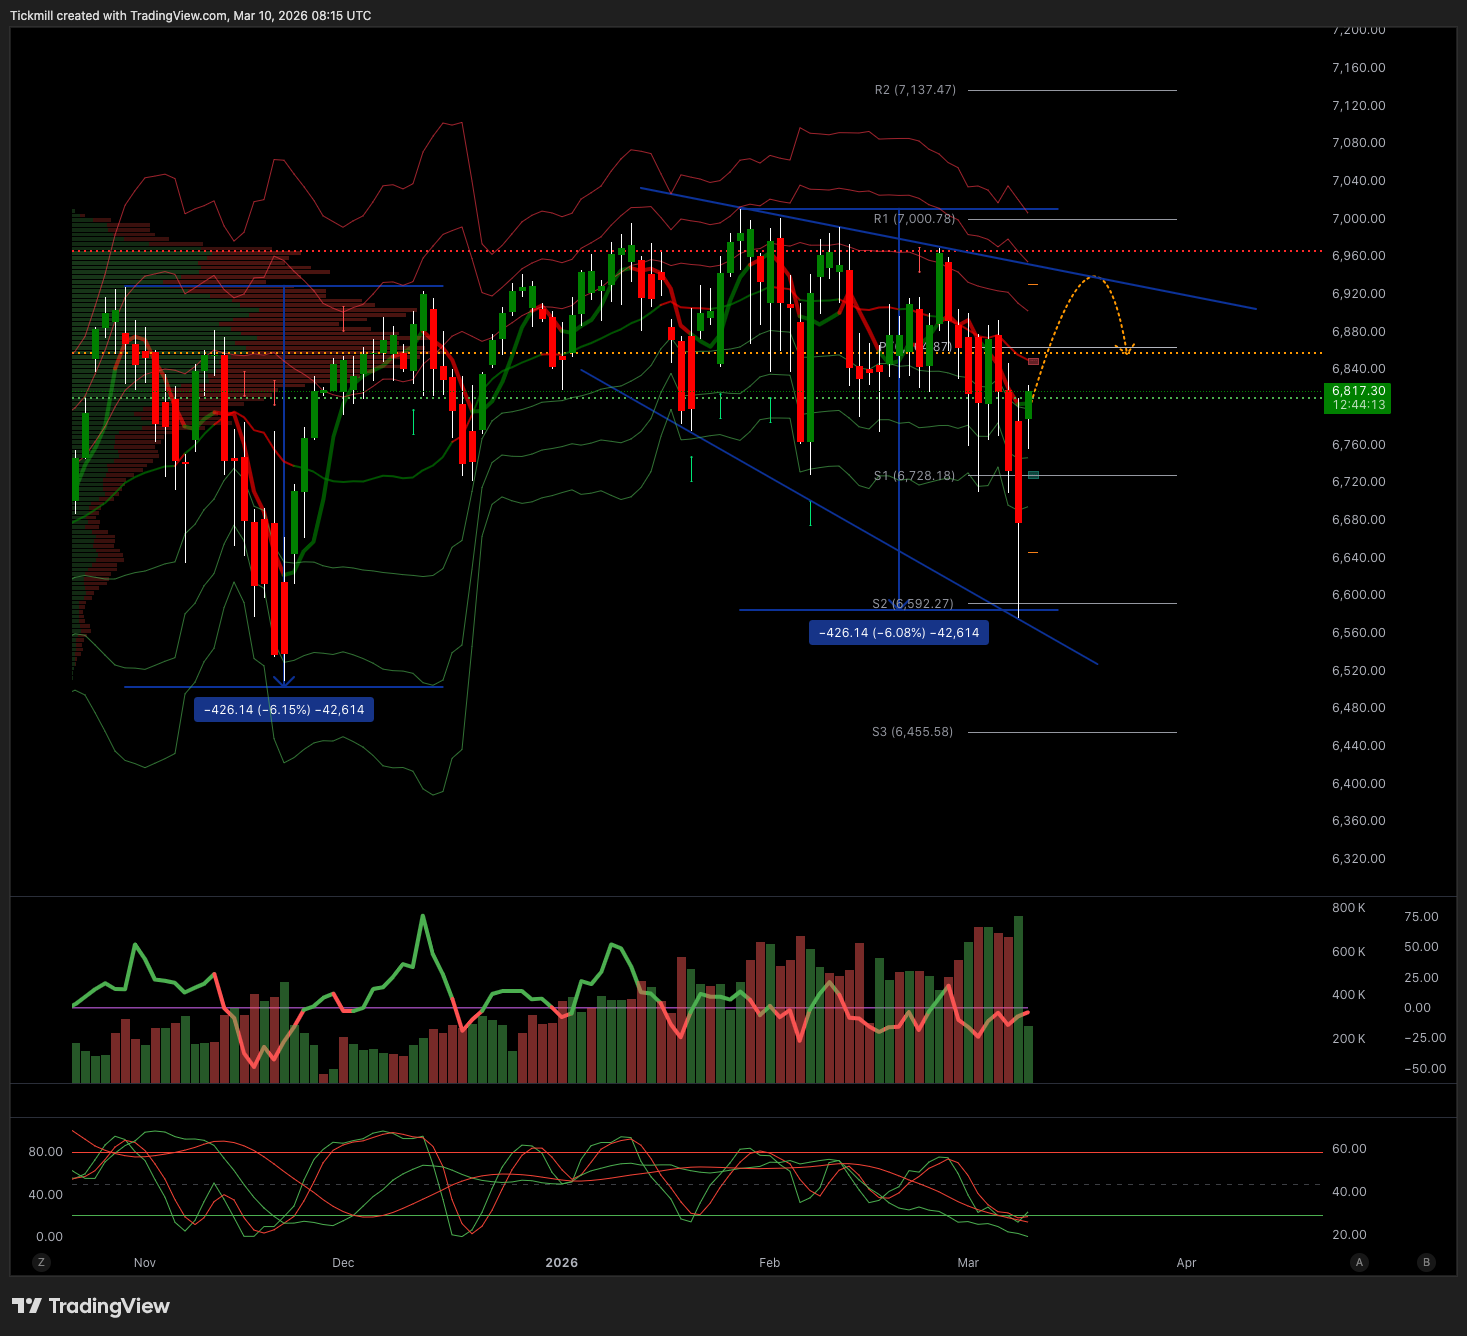Select the Apr label on time axis
Viewport: 1467px width, 1336px height.
coord(1186,1263)
